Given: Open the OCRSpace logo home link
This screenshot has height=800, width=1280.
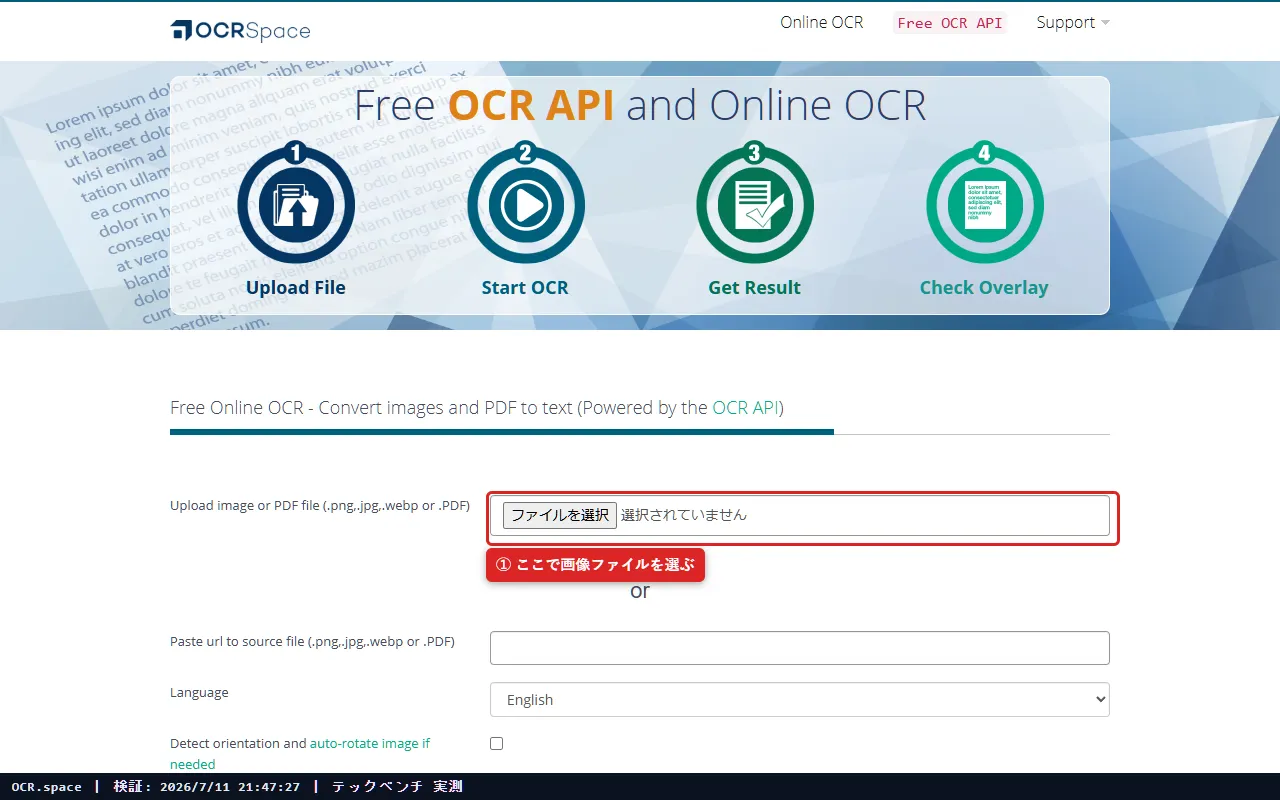Looking at the screenshot, I should 240,31.
